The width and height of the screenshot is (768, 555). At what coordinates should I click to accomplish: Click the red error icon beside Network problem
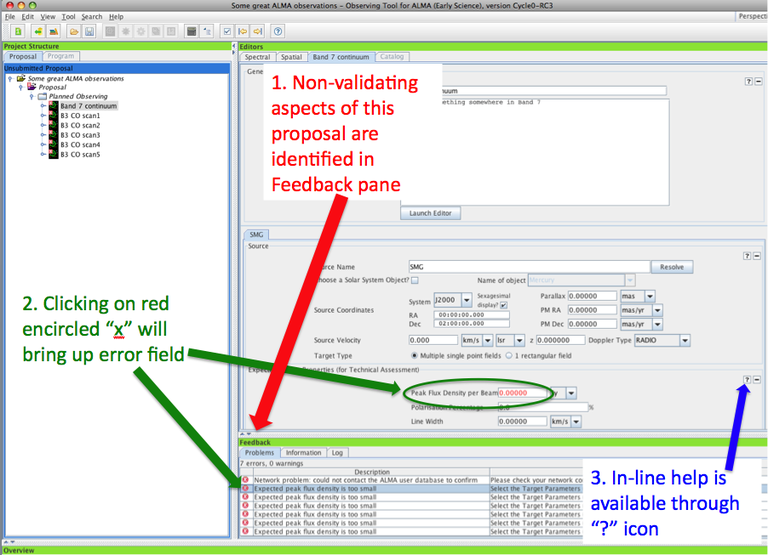(245, 480)
